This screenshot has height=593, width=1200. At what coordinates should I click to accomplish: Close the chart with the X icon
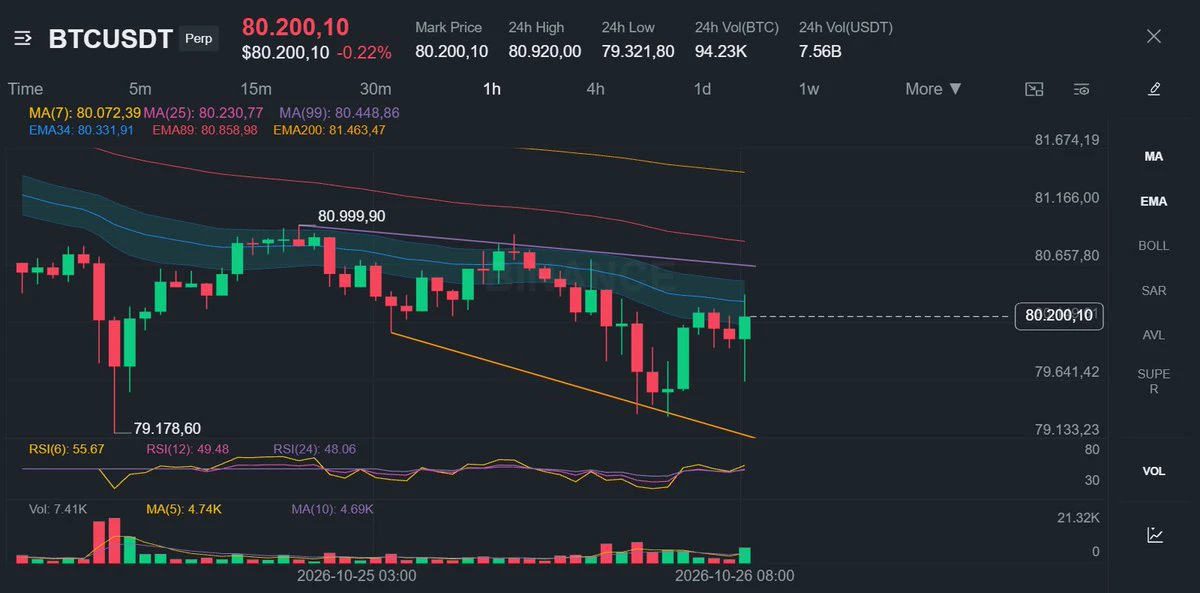point(1154,37)
